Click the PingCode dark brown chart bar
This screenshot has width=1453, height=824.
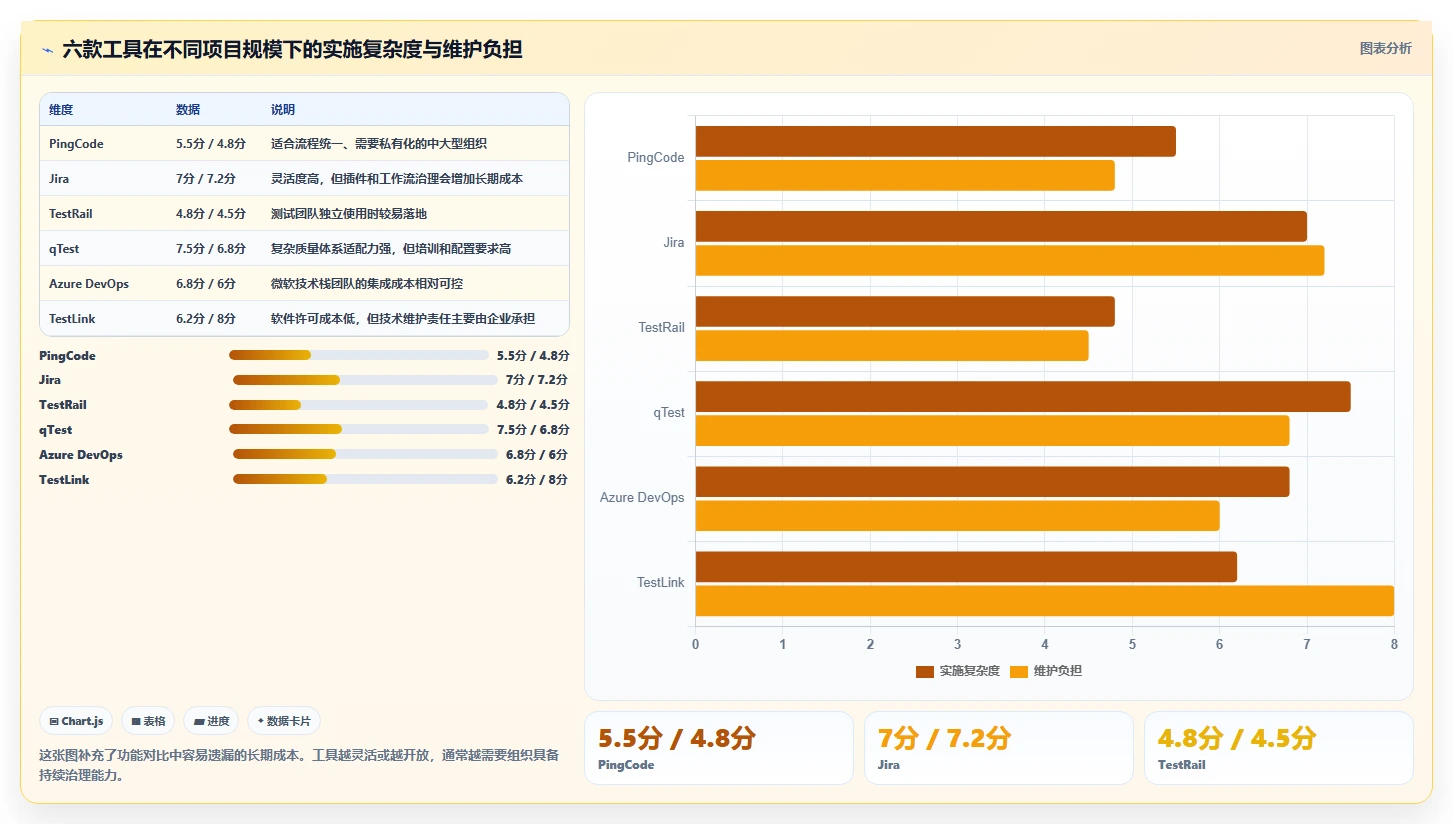click(935, 141)
